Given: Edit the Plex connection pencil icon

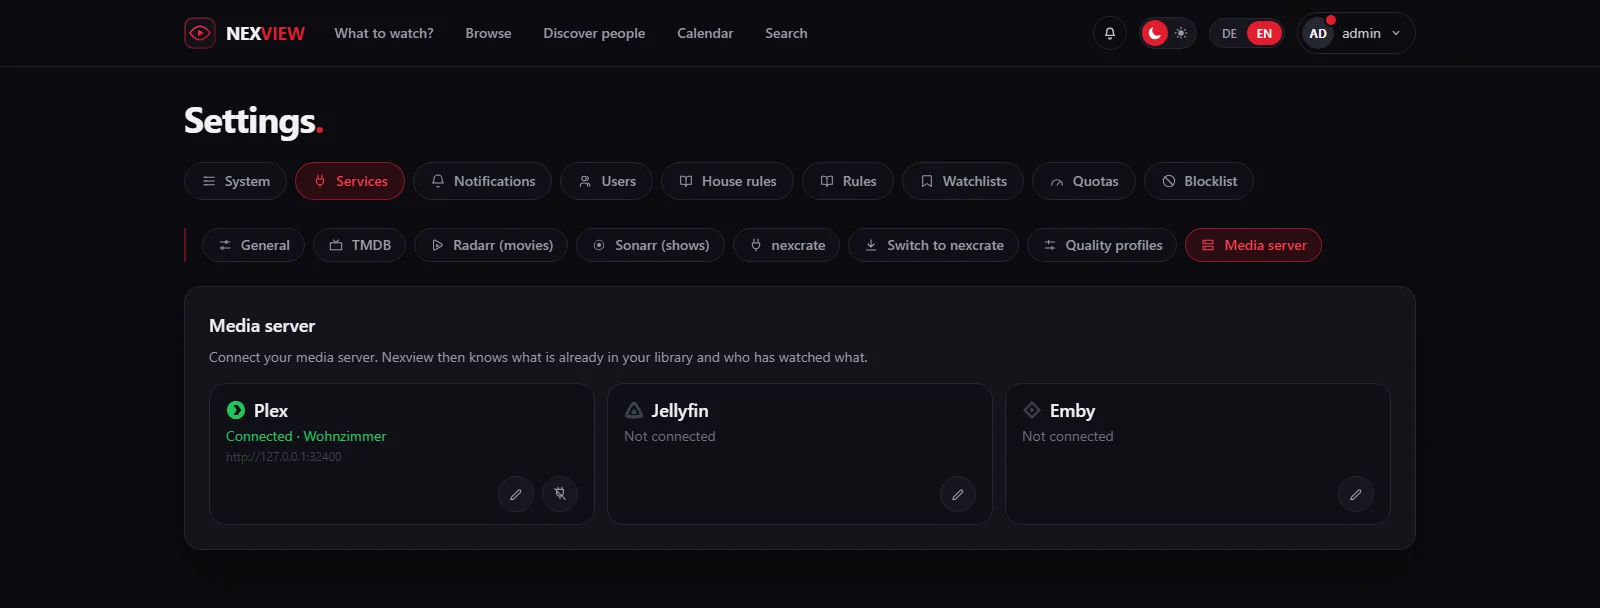Looking at the screenshot, I should [x=516, y=494].
